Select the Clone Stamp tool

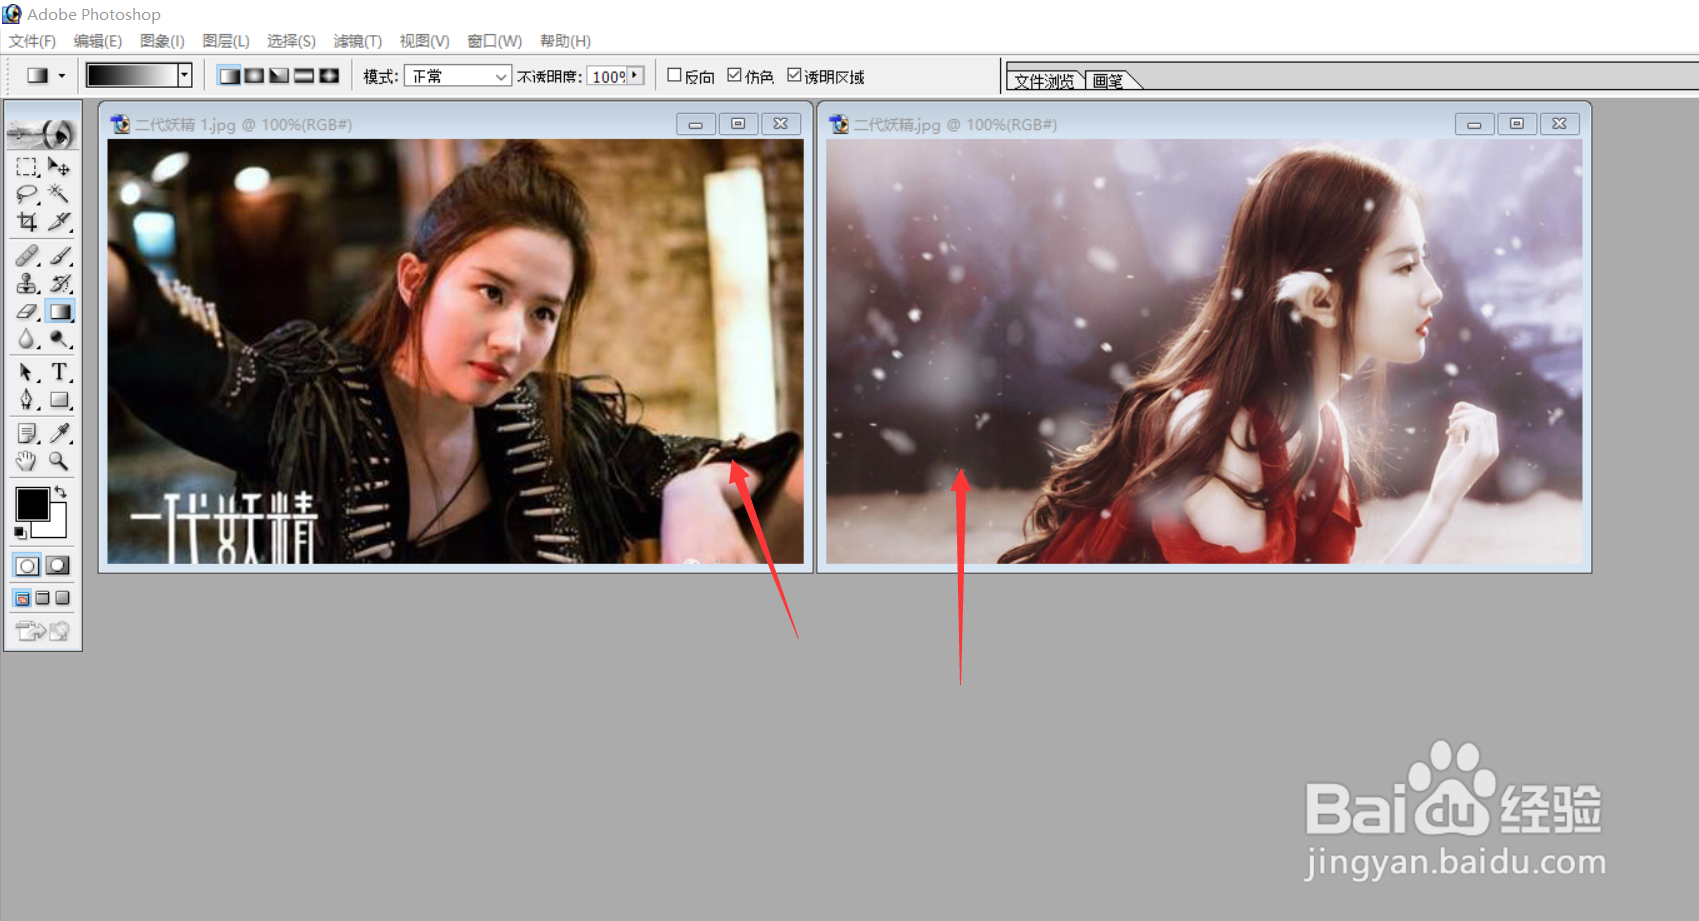27,284
